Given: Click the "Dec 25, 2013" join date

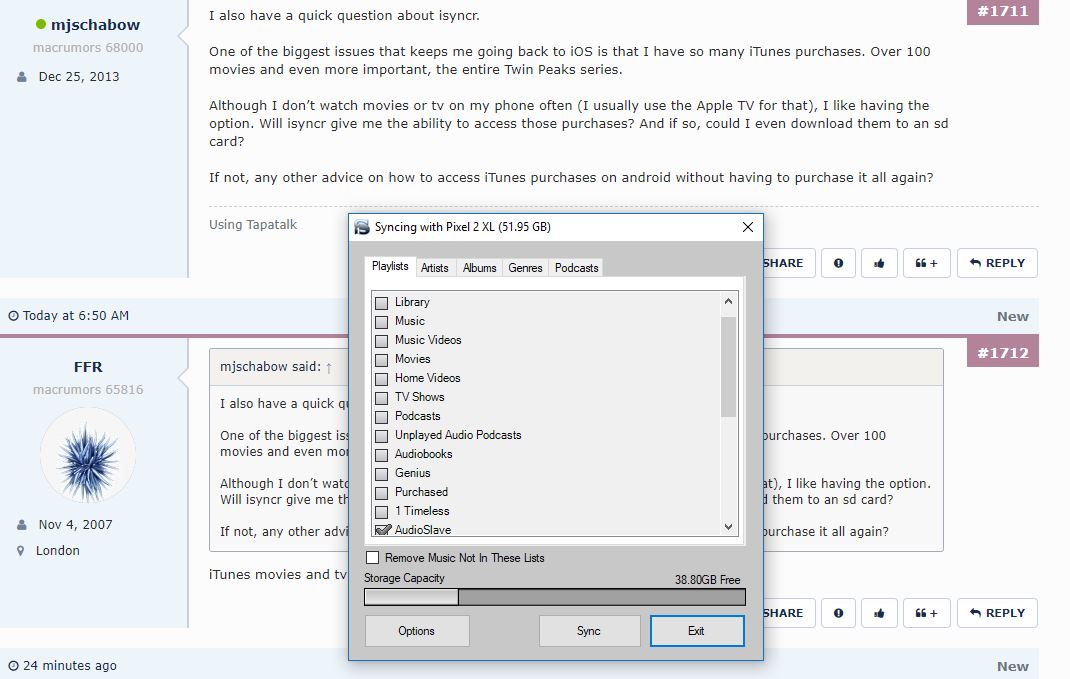Looking at the screenshot, I should (x=79, y=76).
